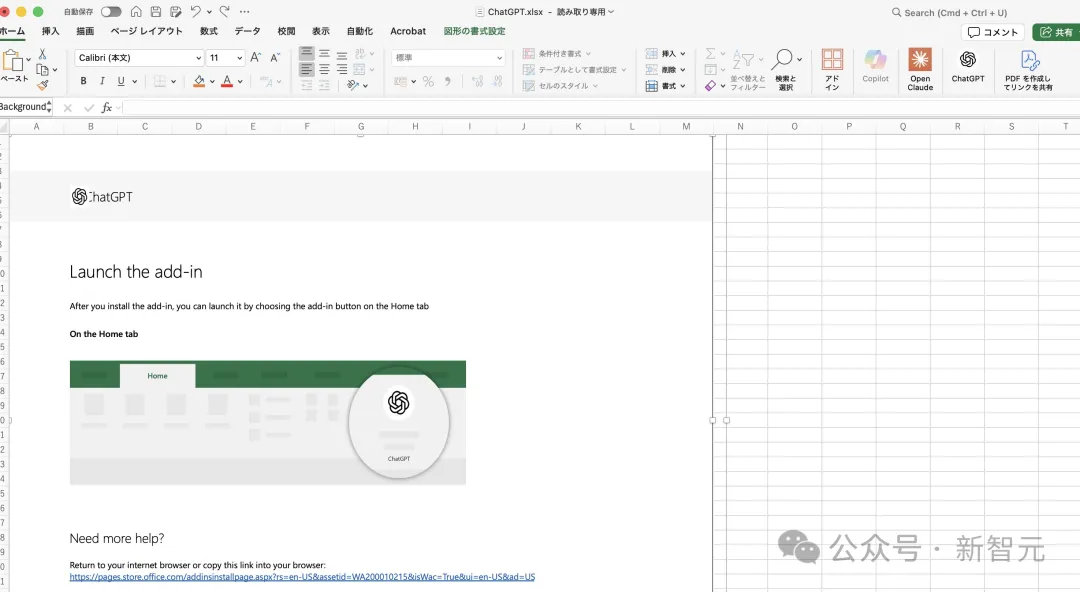
Task: Open the Acrobat ribbon tab
Action: [407, 31]
